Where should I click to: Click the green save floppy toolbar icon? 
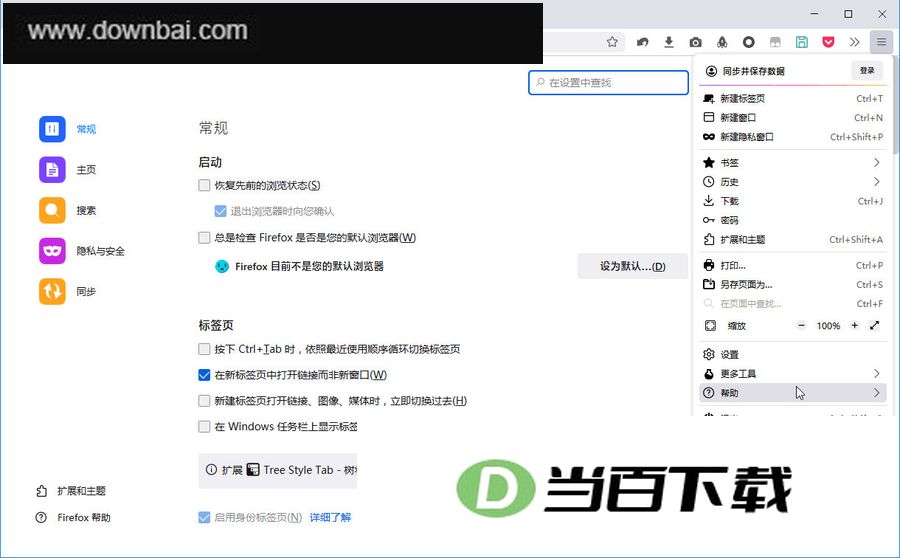802,42
